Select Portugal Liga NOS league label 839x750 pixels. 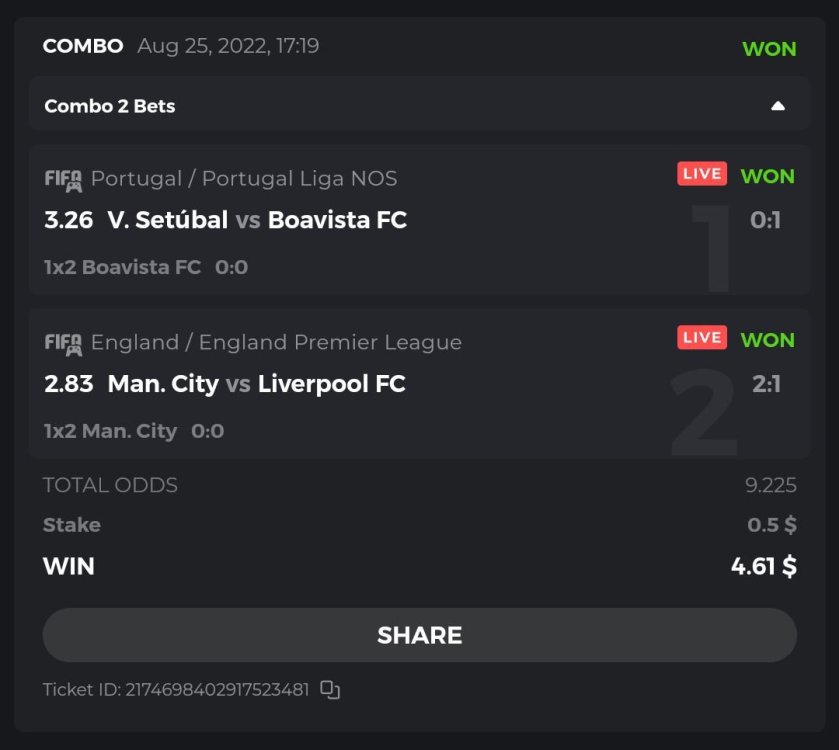(244, 179)
